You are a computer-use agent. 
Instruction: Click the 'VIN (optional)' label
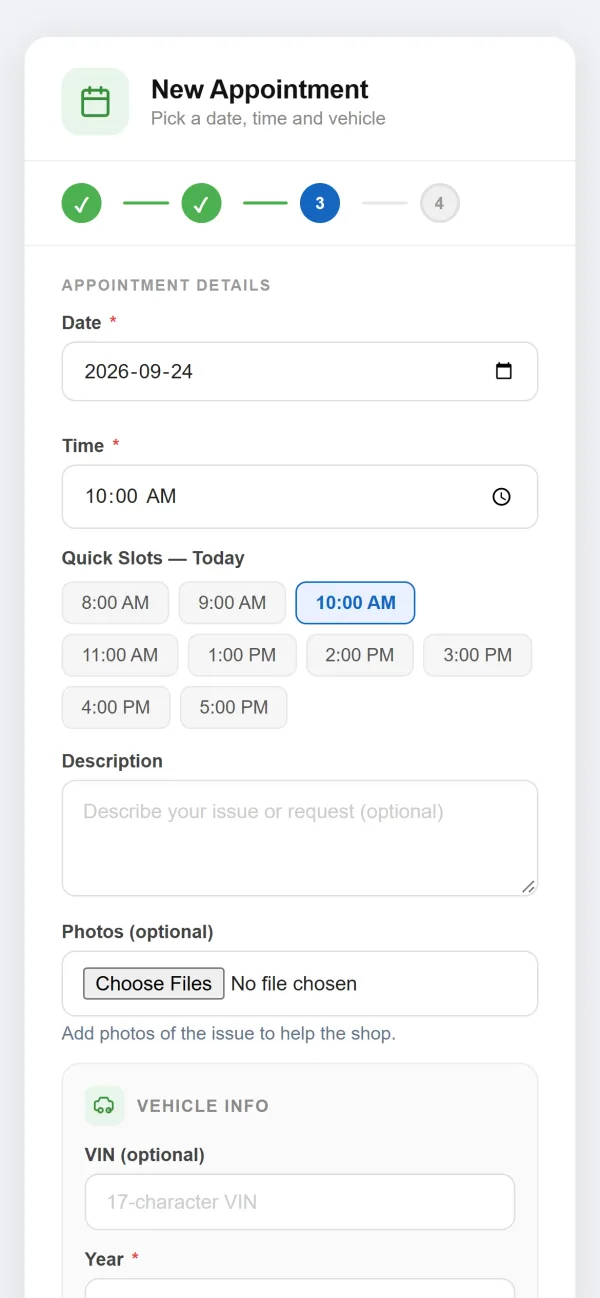pos(145,1155)
